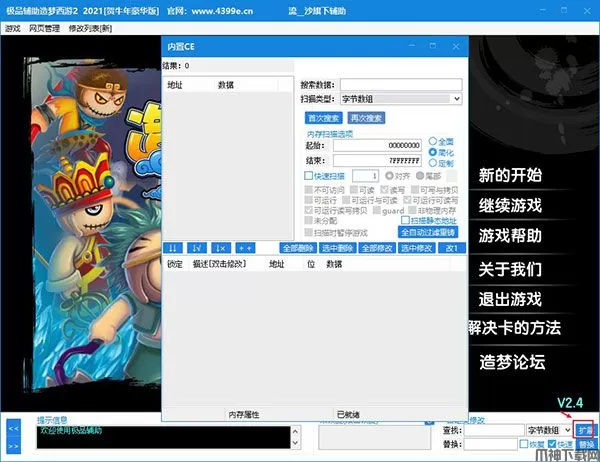600x462 pixels.
Task: Click the 再次搜索 button
Action: click(366, 118)
